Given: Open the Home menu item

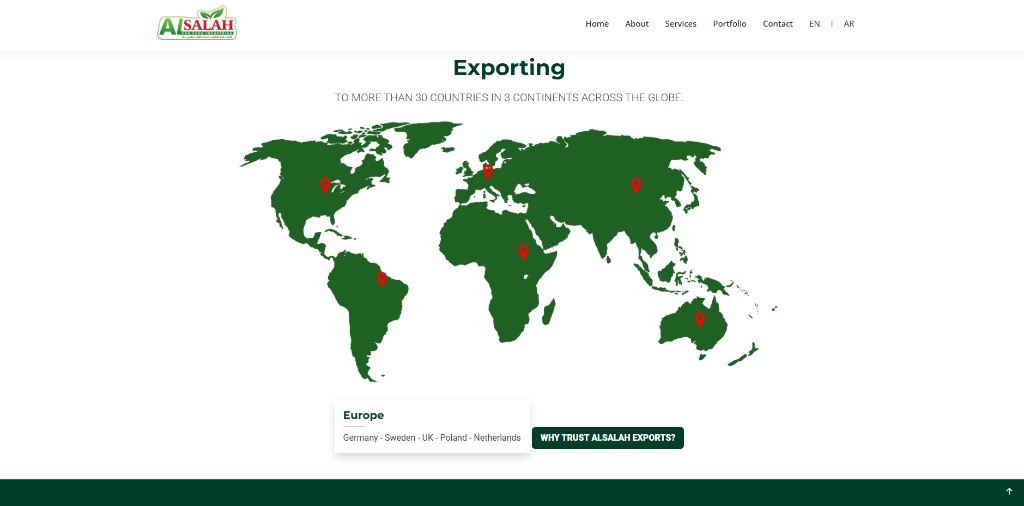Looking at the screenshot, I should [597, 24].
